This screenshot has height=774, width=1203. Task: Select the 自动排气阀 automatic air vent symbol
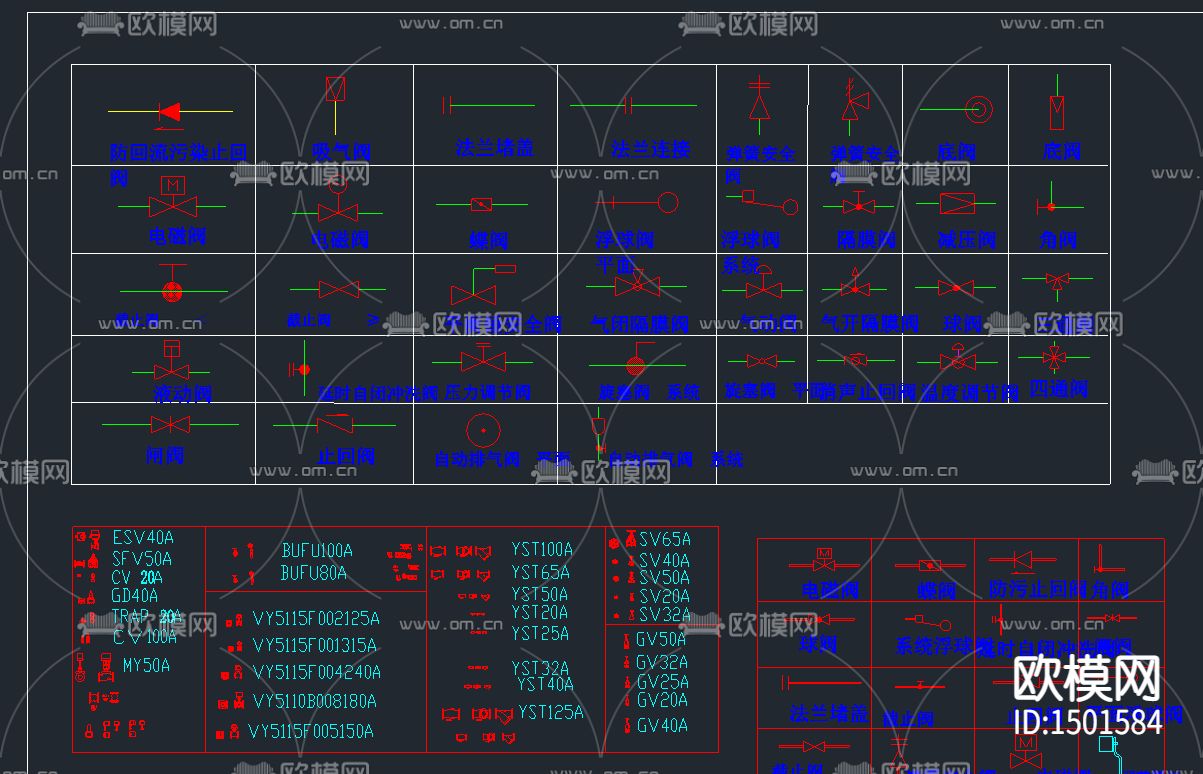(481, 430)
